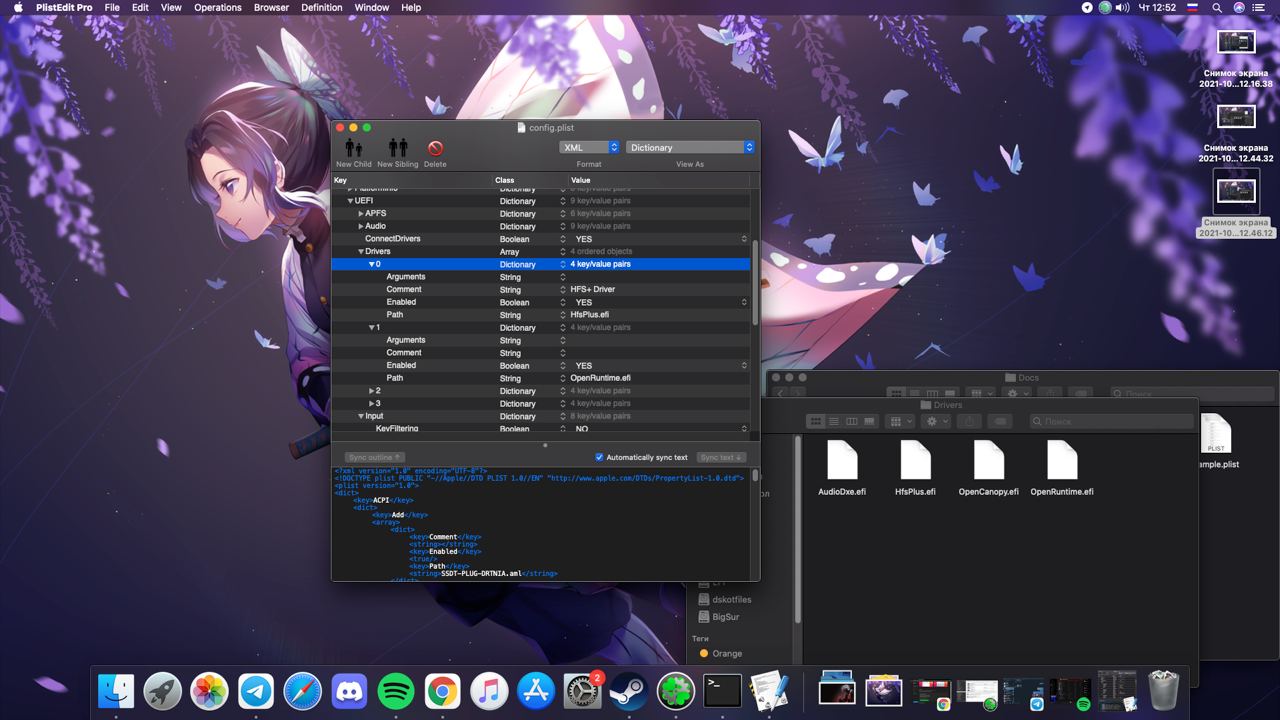The image size is (1280, 720).
Task: Open Discord from the Dock
Action: point(349,691)
